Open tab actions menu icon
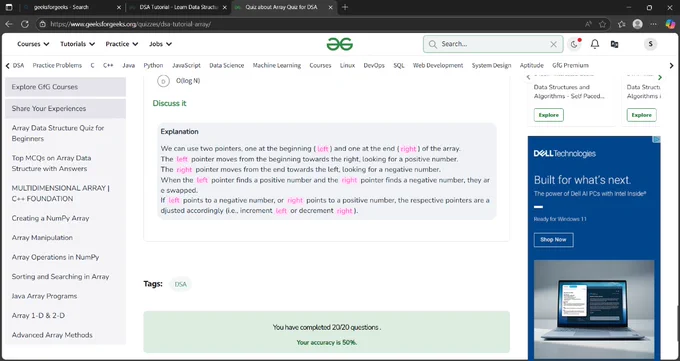The width and height of the screenshot is (680, 361). coord(9,7)
